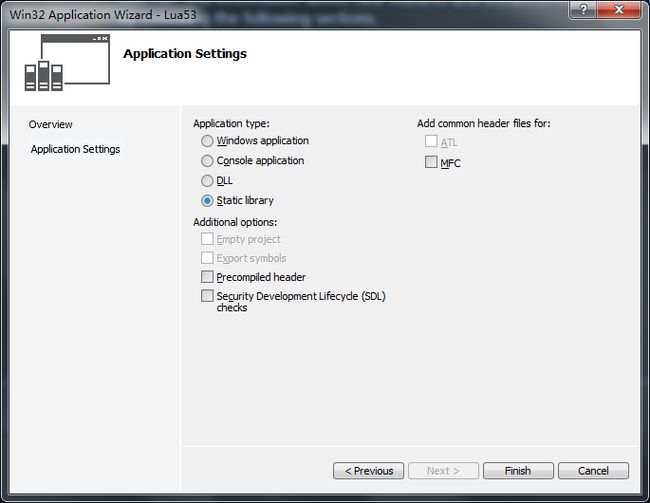650x503 pixels.
Task: Choose Console application type
Action: (x=207, y=161)
